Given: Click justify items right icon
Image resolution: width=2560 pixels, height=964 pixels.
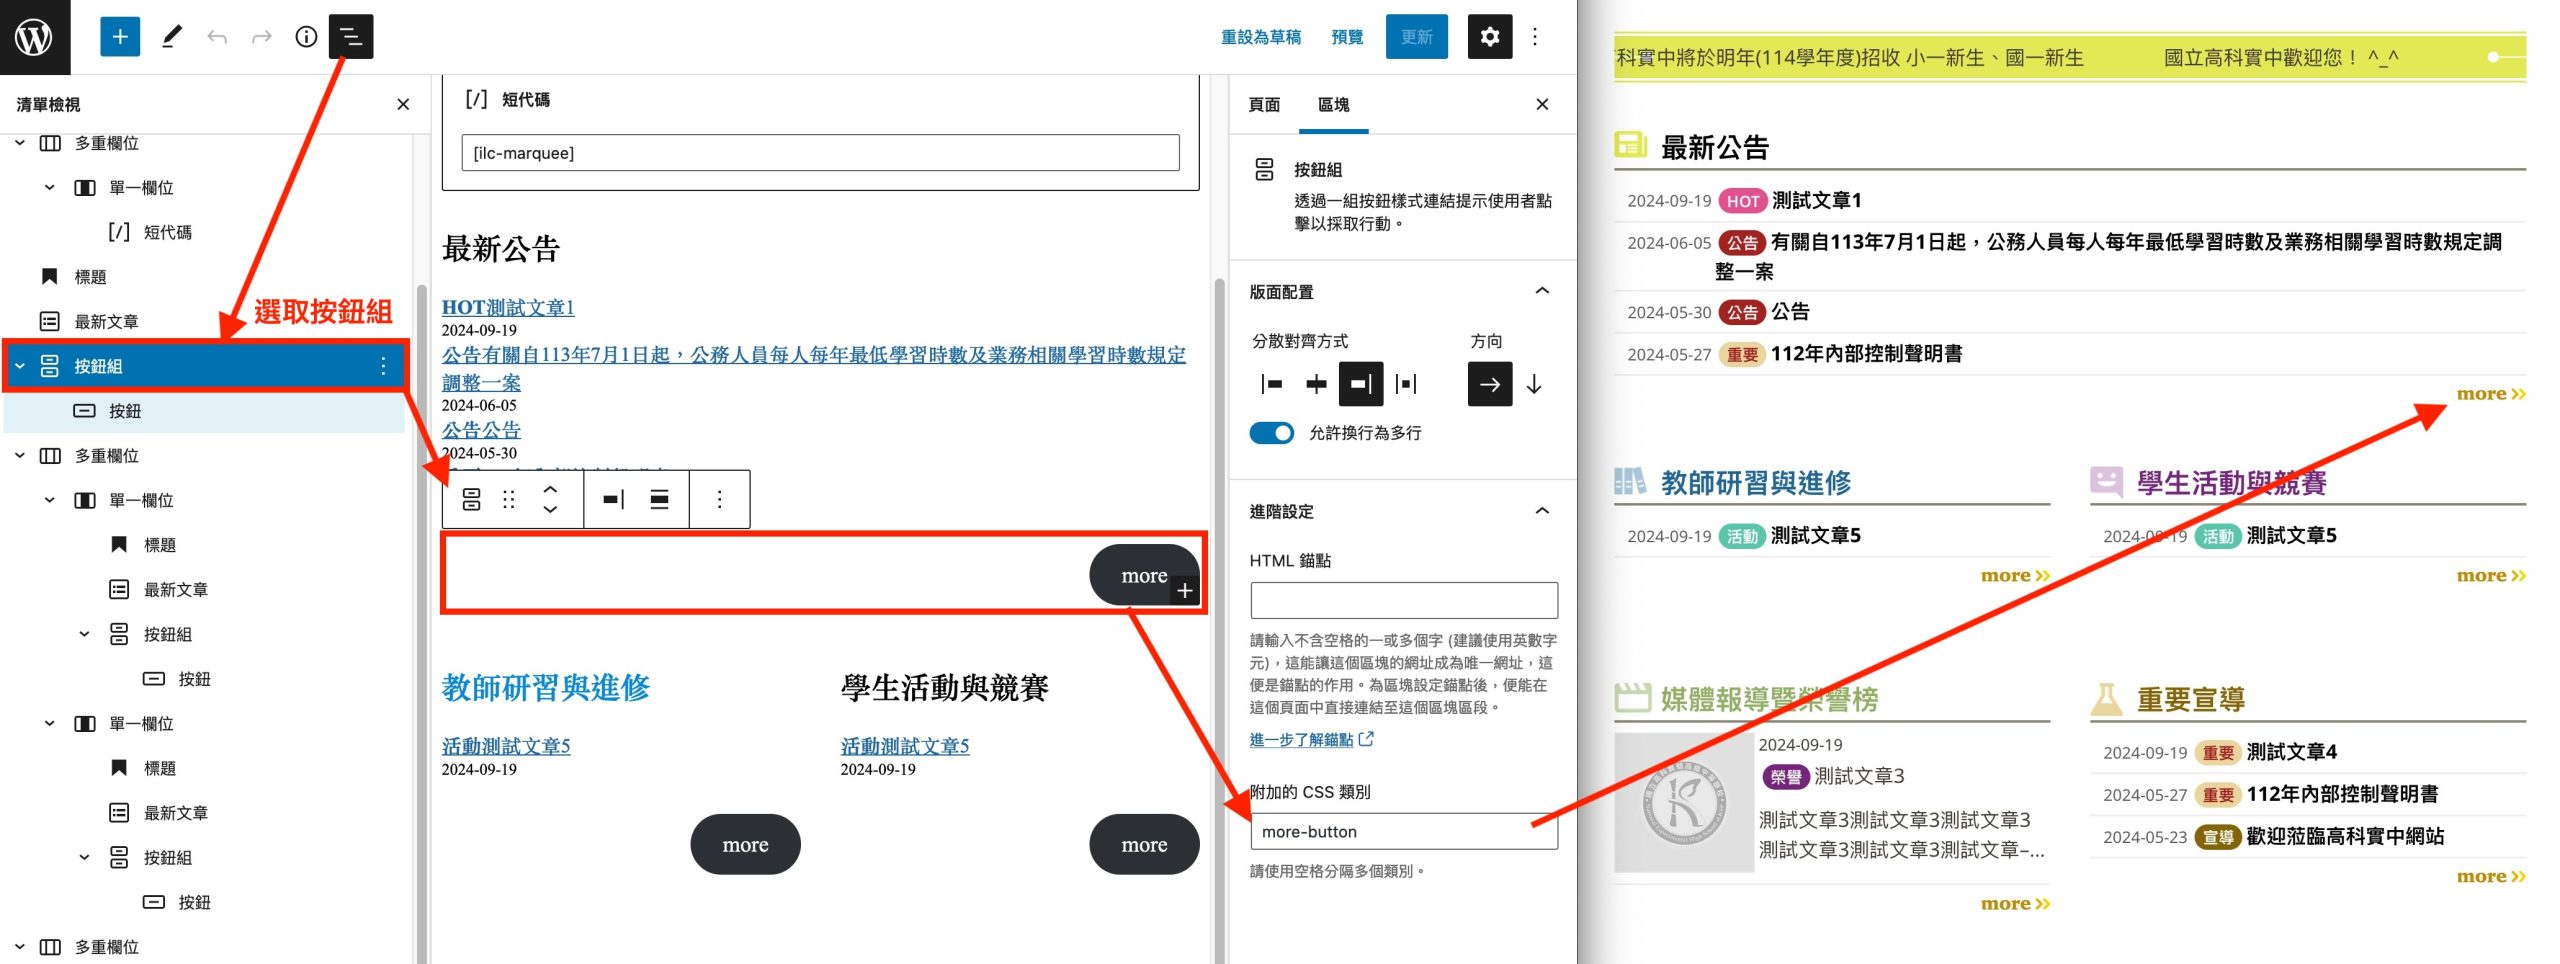Looking at the screenshot, I should click(1360, 384).
